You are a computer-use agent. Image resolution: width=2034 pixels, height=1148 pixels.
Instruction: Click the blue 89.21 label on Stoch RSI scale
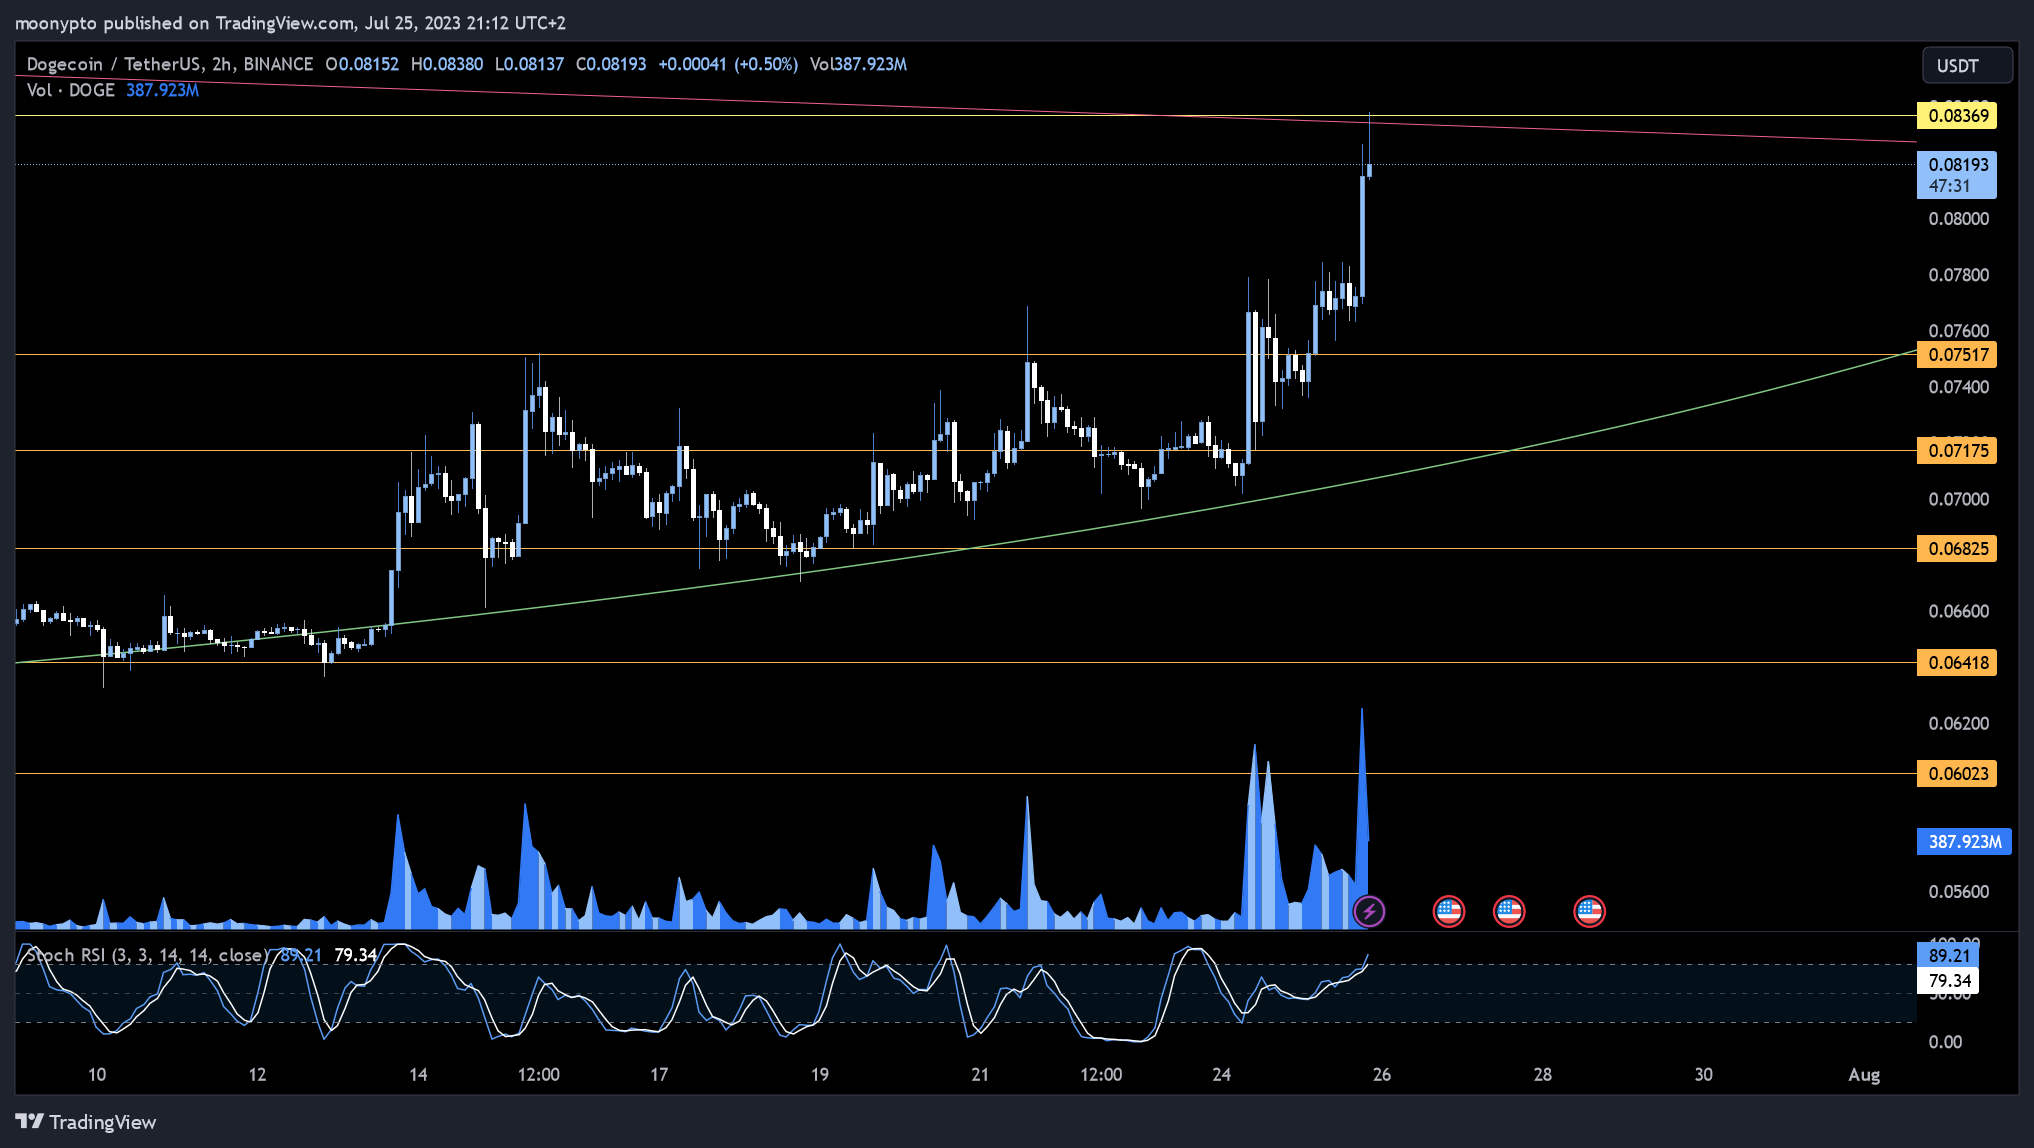click(x=1948, y=955)
